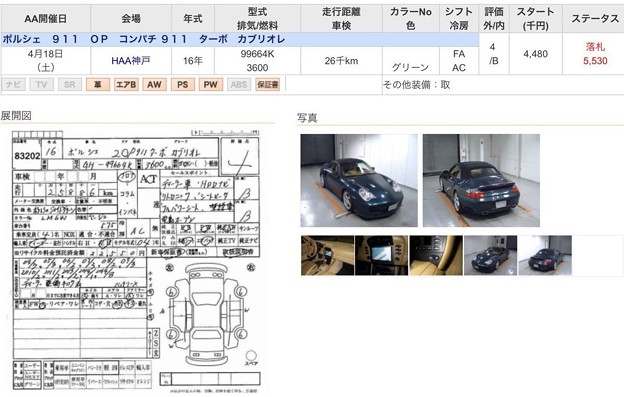Image resolution: width=624 pixels, height=397 pixels.
Task: Click the 走行距離 車検 column header
Action: 341,19
